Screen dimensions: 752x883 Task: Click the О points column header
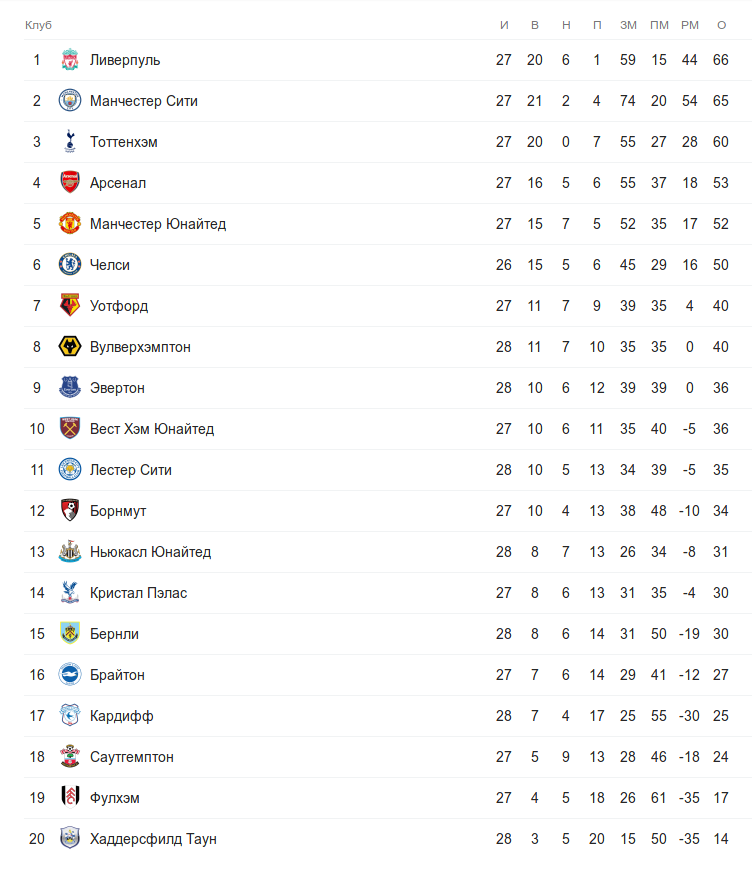coord(721,24)
